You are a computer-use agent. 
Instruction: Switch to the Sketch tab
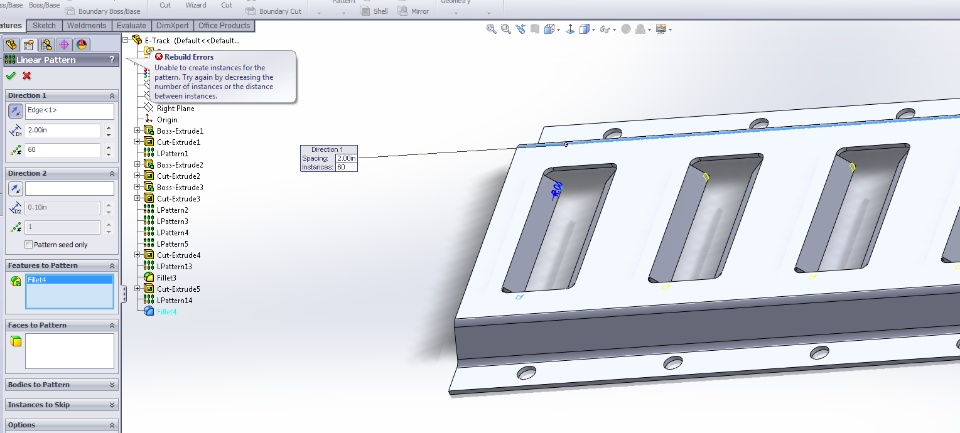click(x=43, y=26)
